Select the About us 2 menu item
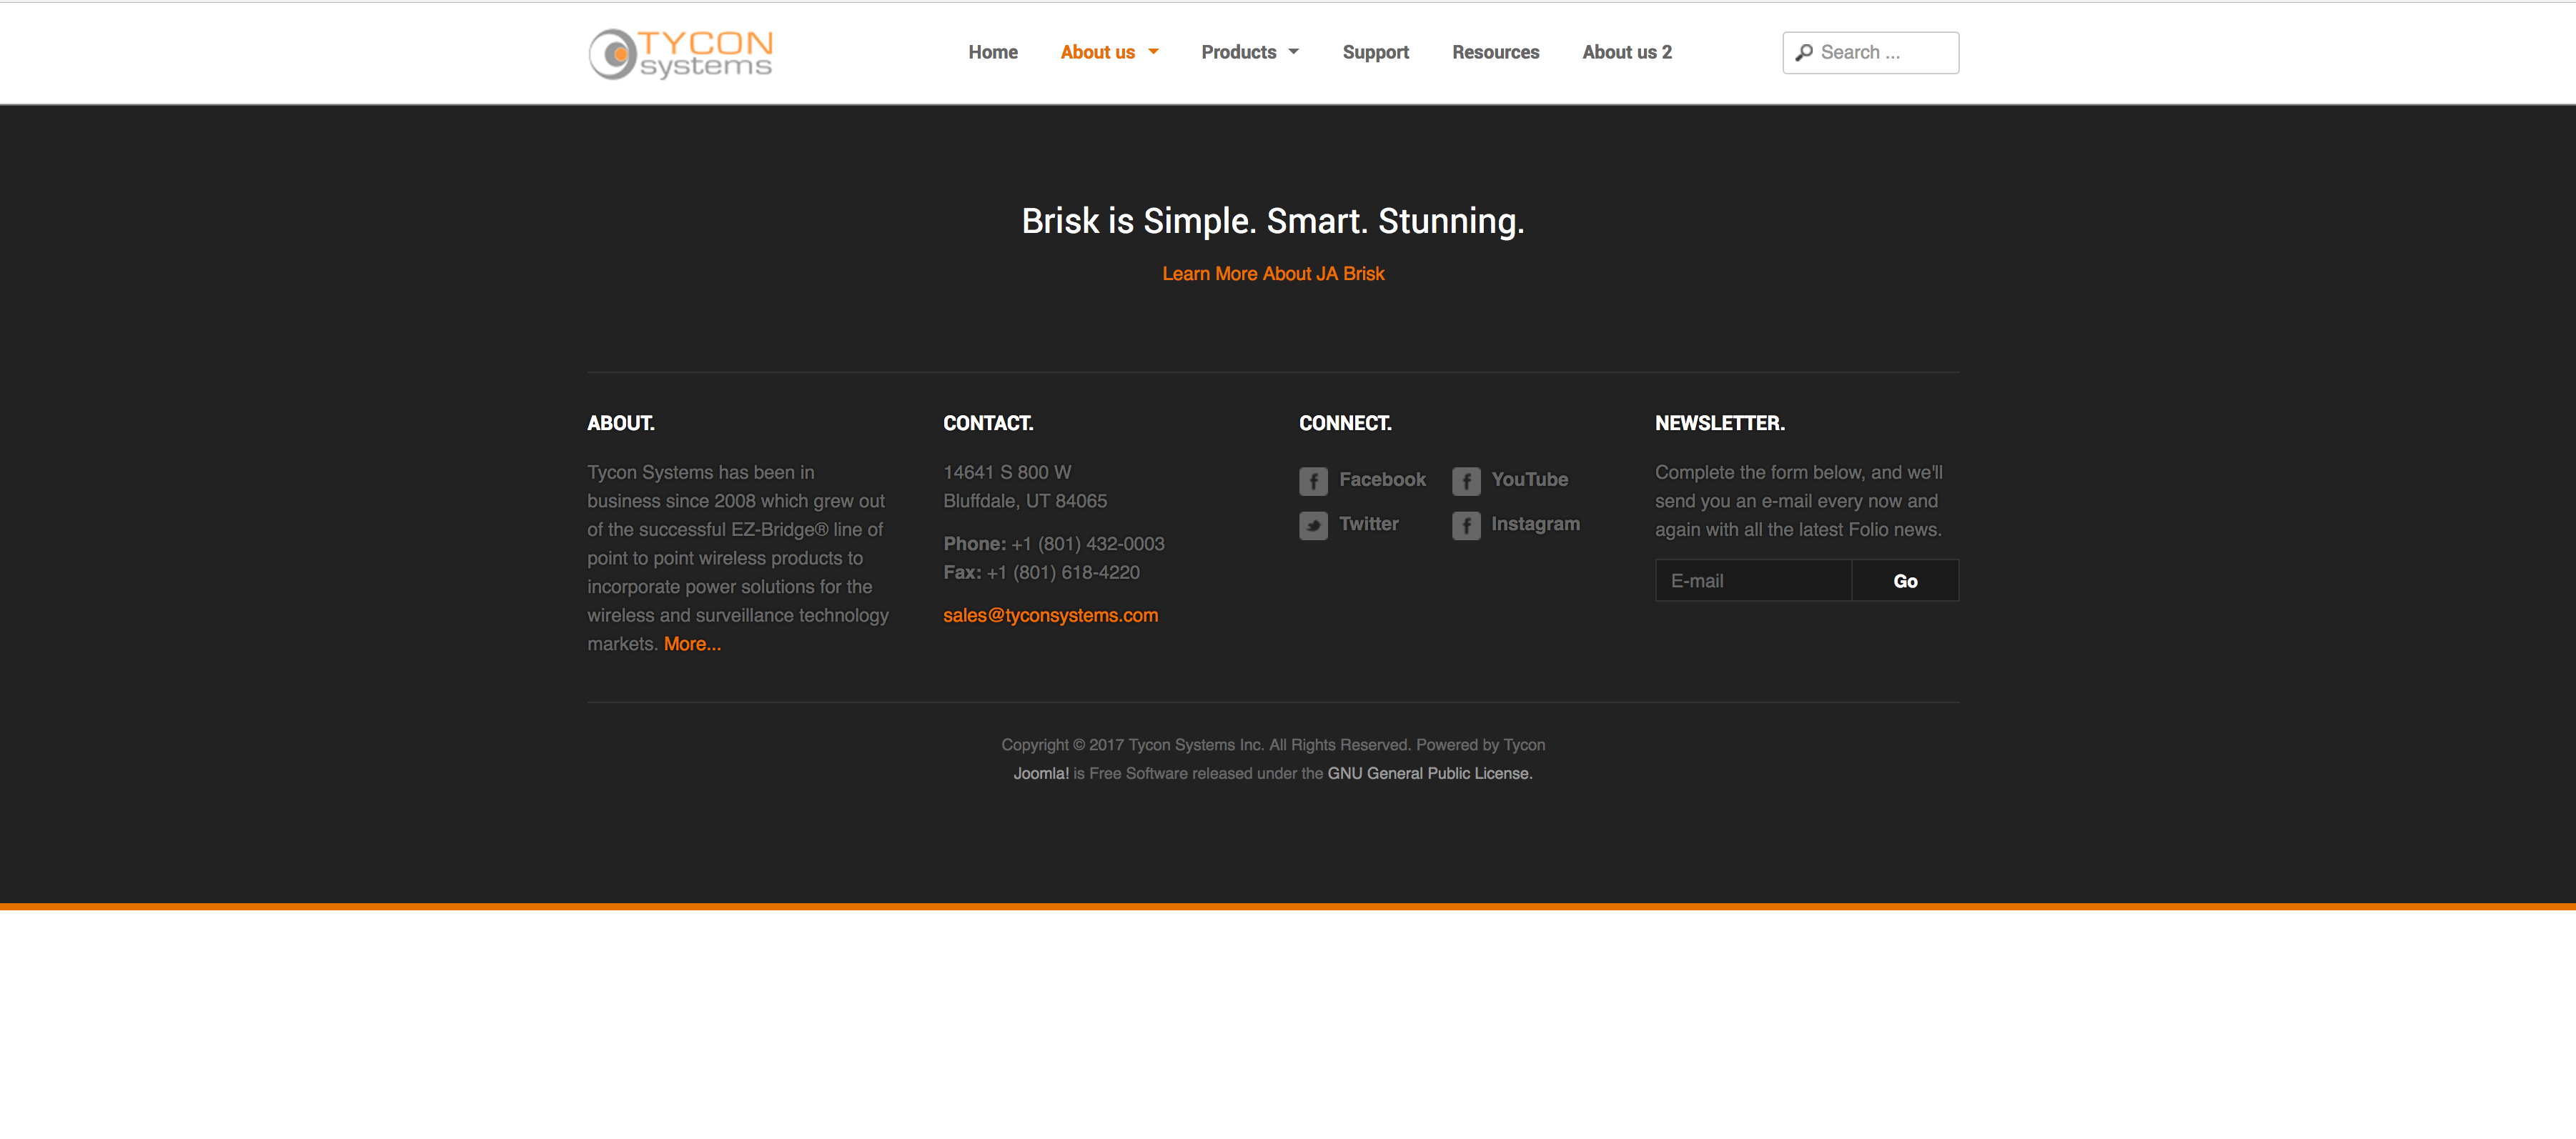This screenshot has height=1139, width=2576. (x=1626, y=52)
